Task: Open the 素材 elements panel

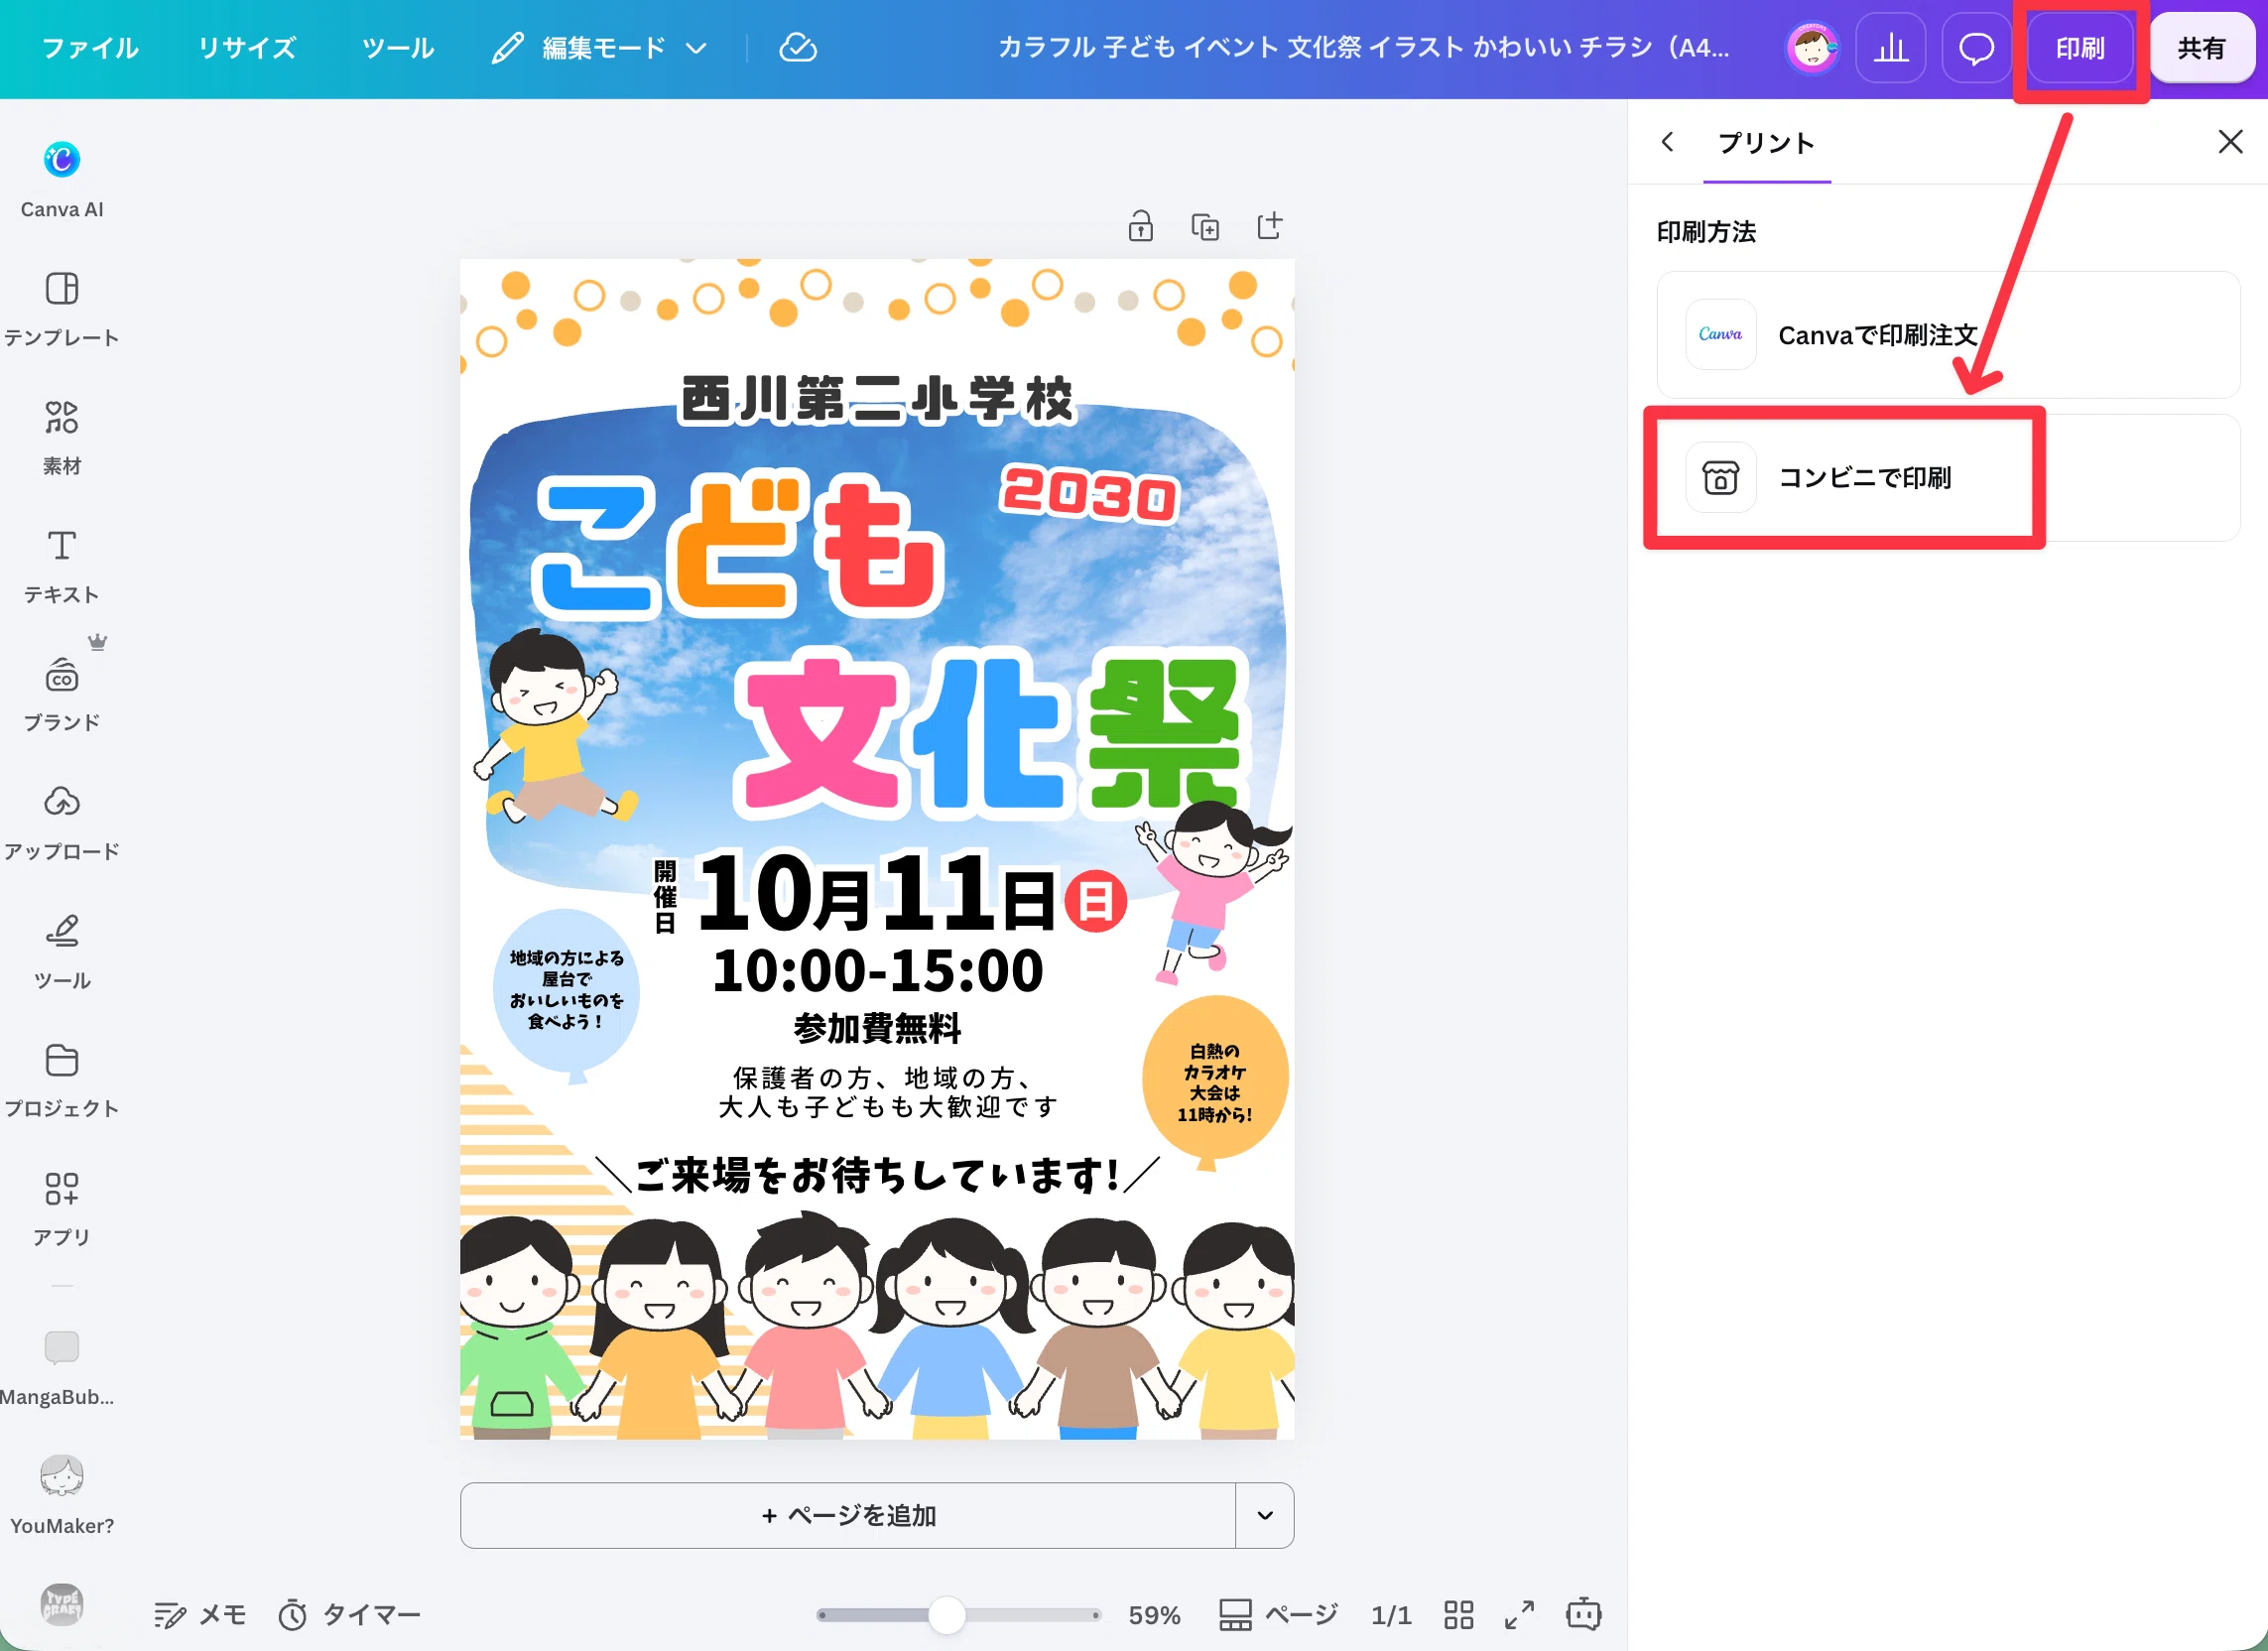Action: tap(61, 437)
